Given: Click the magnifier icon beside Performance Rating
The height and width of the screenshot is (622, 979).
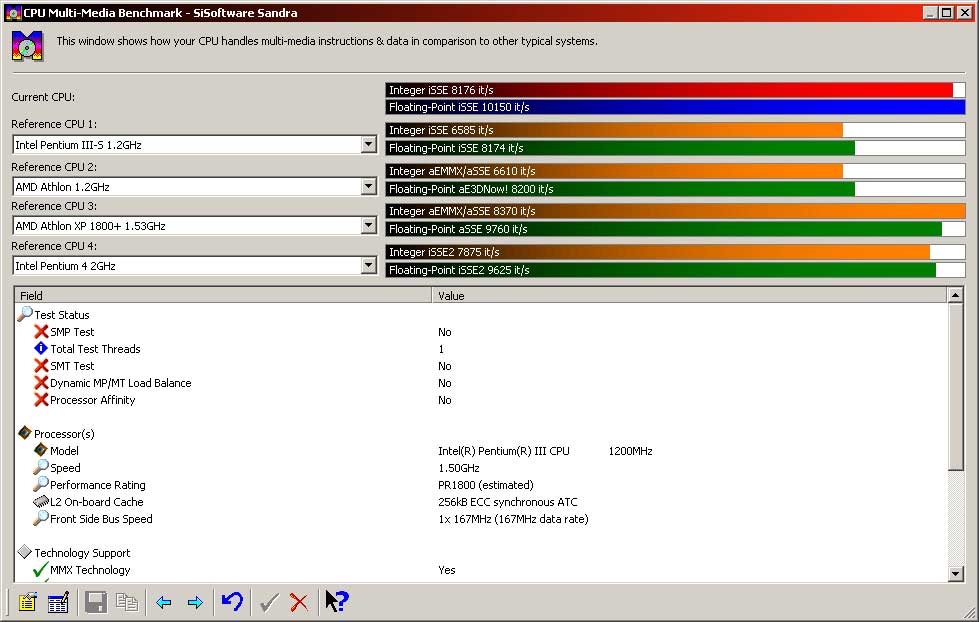Looking at the screenshot, I should (x=41, y=483).
